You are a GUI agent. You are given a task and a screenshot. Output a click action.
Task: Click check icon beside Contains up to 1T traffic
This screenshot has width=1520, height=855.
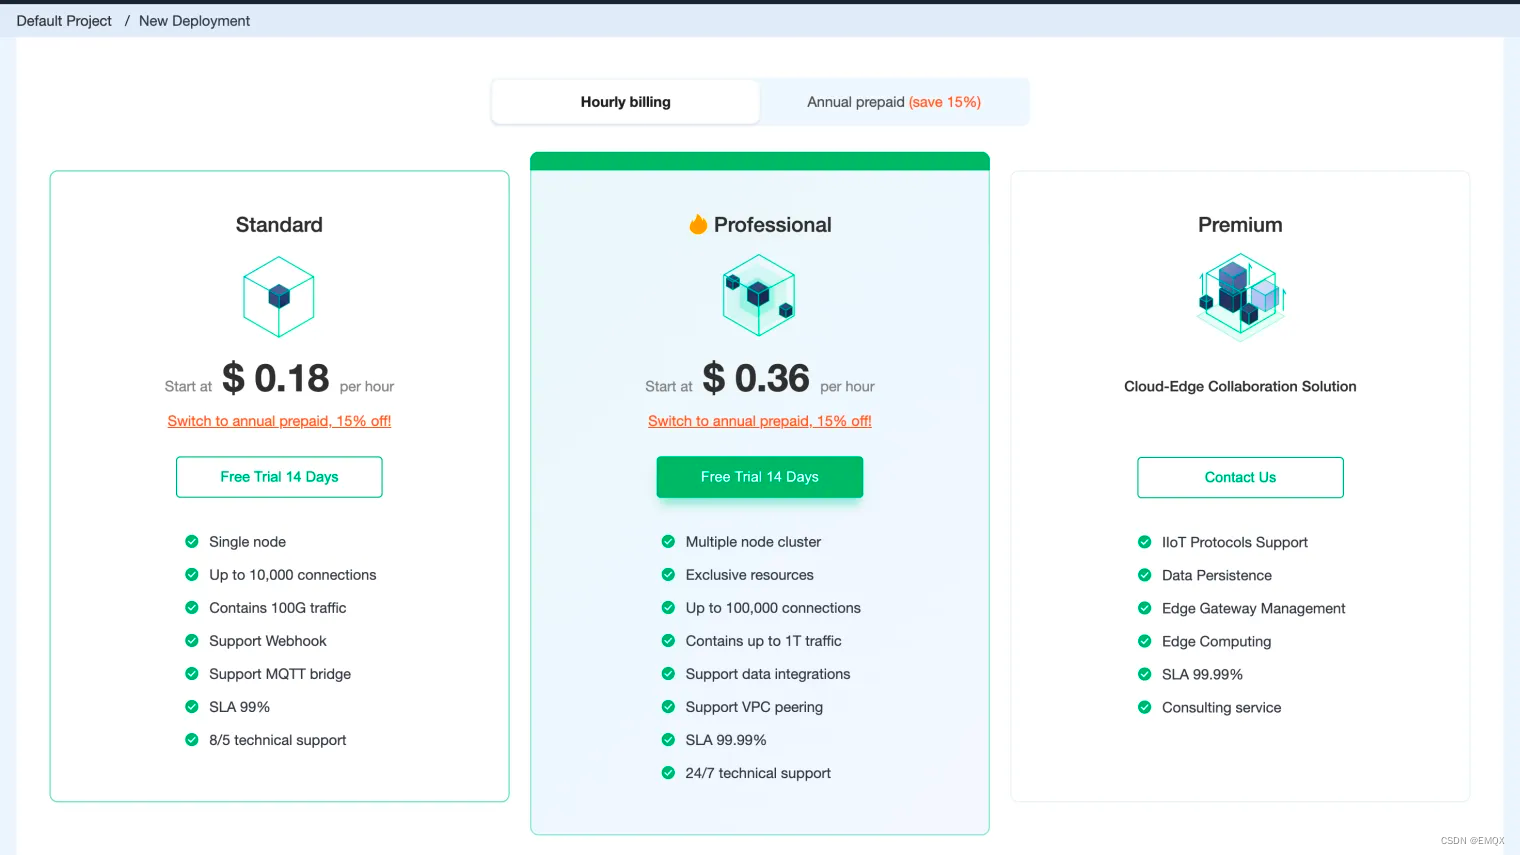668,641
